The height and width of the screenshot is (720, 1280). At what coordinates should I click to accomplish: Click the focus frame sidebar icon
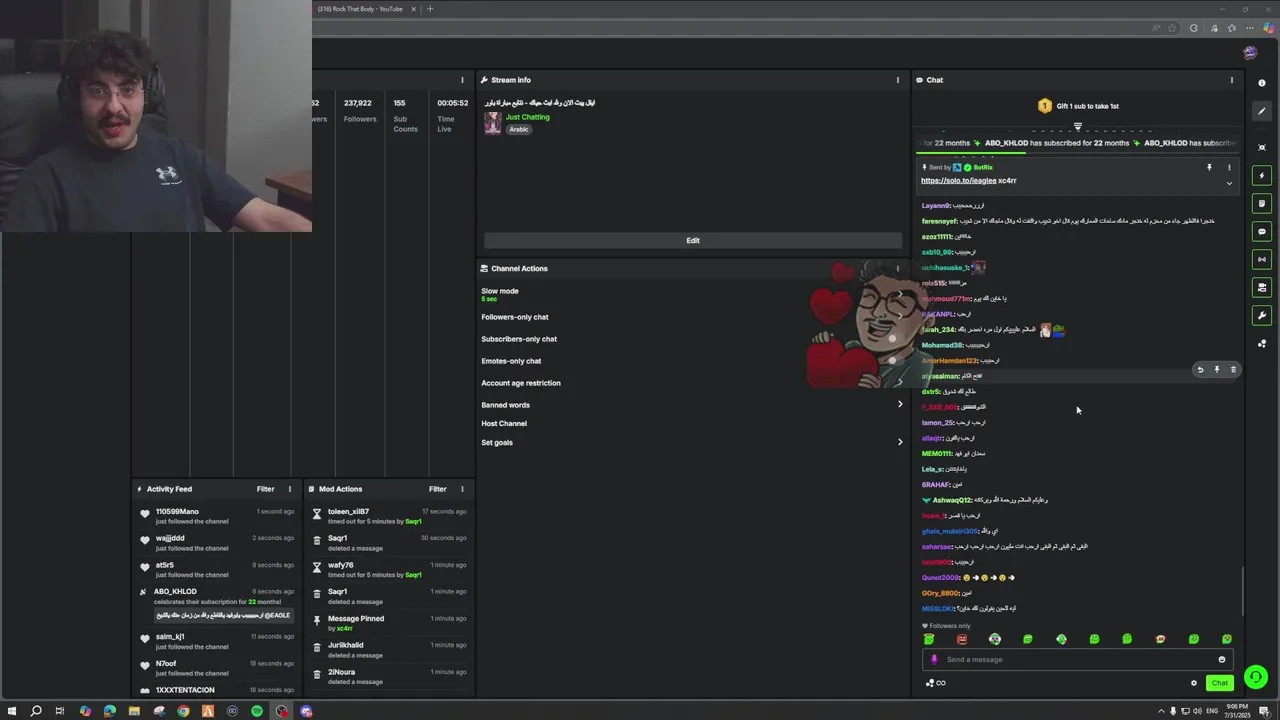point(1262,147)
